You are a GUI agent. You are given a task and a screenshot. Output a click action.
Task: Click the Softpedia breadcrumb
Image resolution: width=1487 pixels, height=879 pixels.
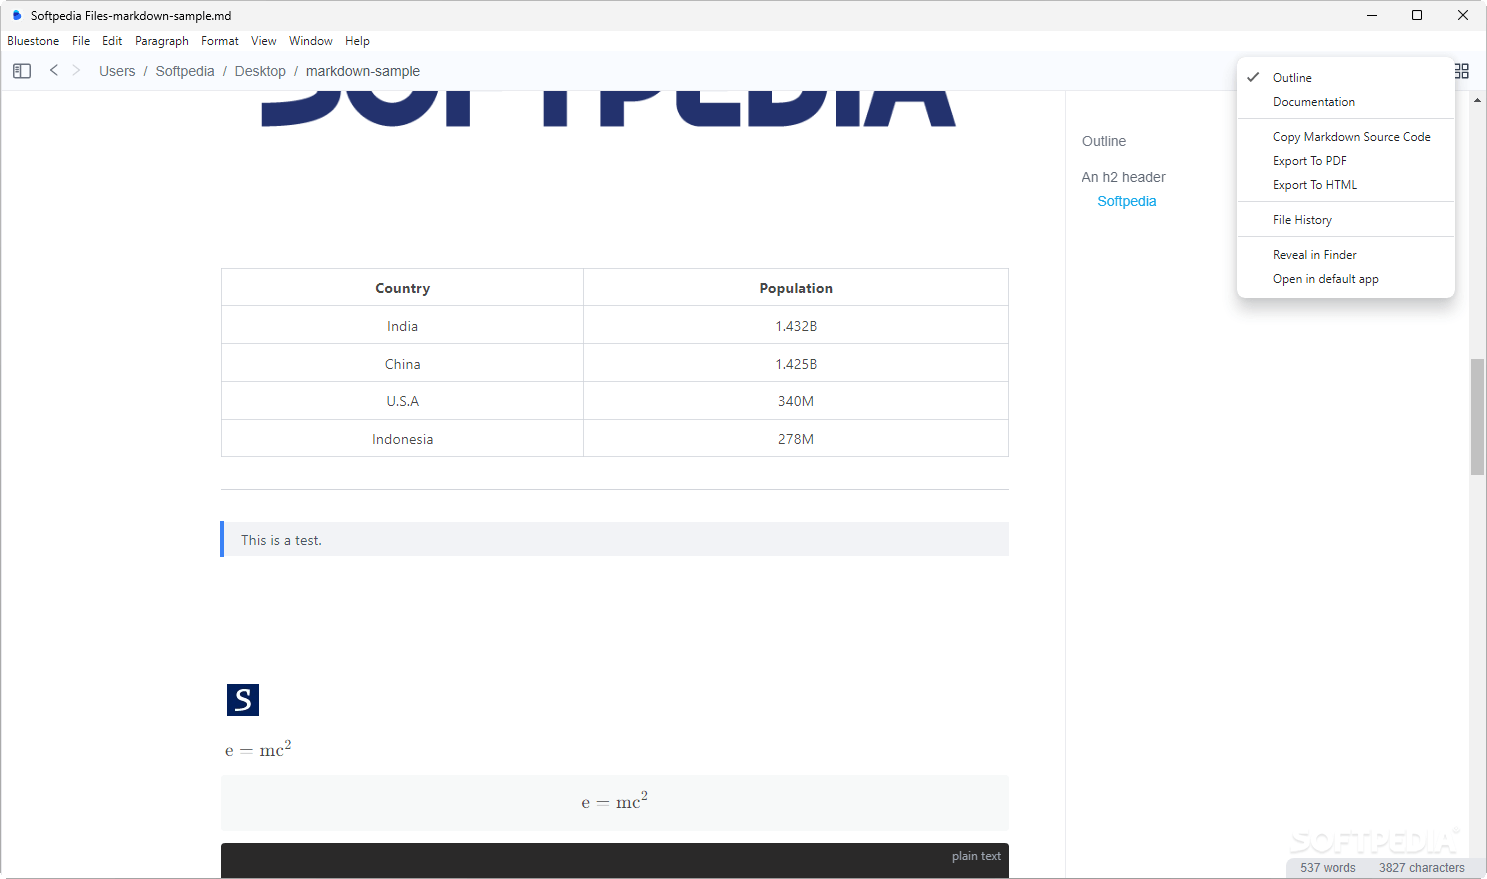tap(185, 71)
